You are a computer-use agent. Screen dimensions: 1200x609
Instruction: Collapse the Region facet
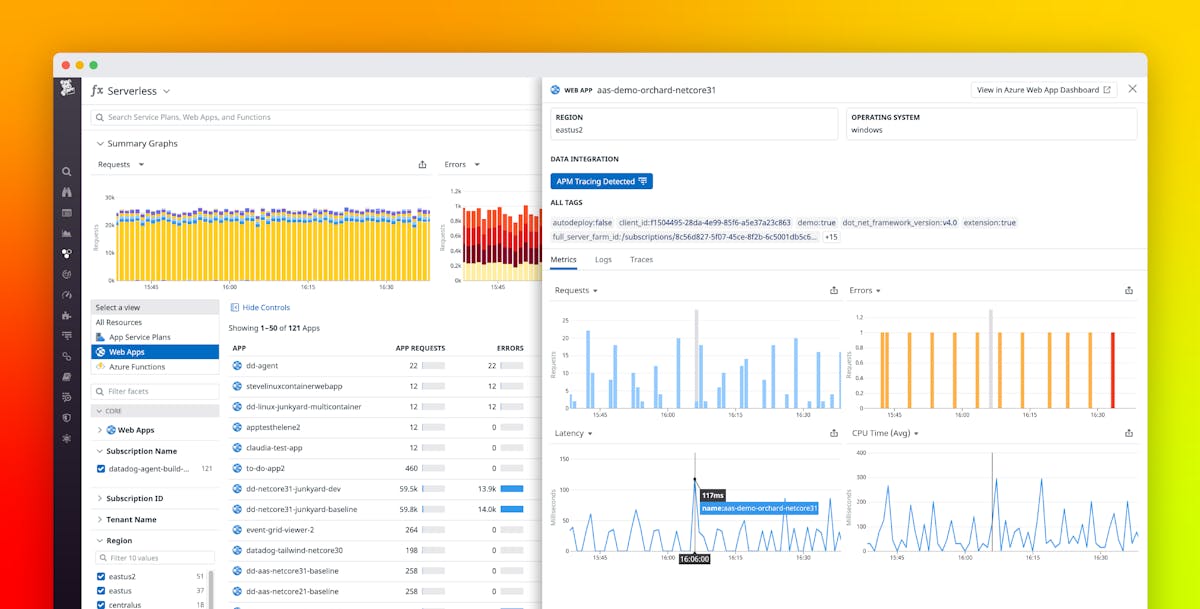(100, 540)
